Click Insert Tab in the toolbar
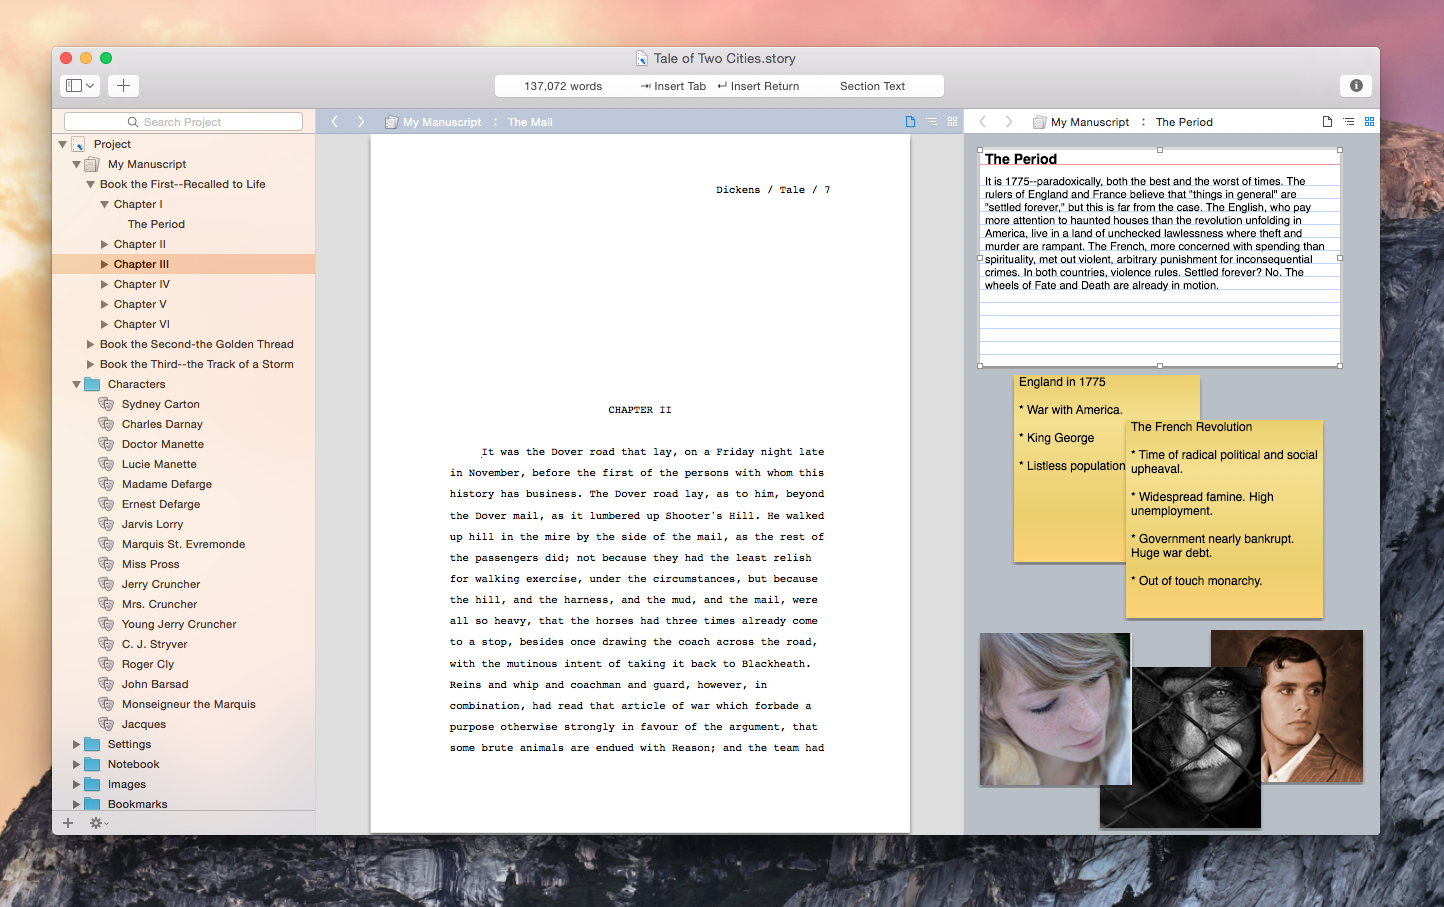 673,86
